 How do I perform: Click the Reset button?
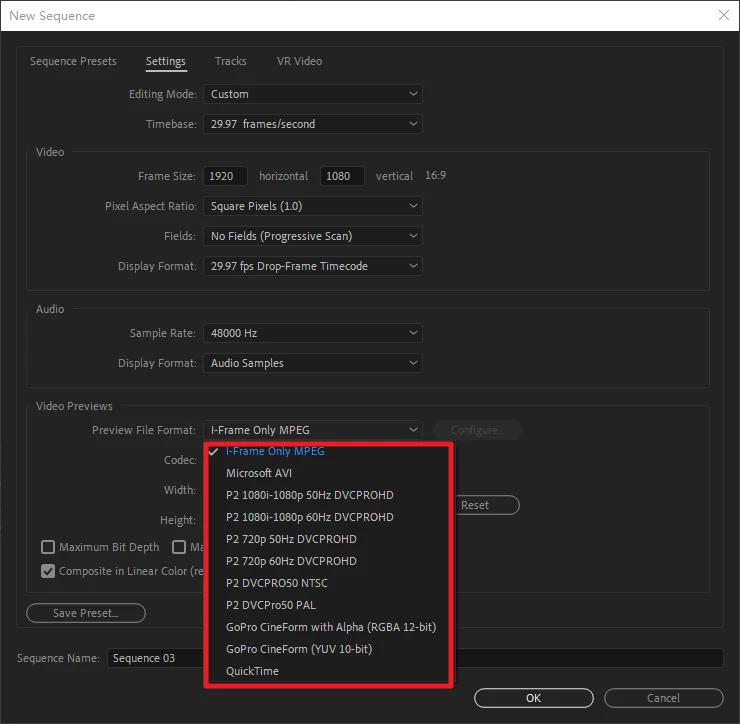487,505
